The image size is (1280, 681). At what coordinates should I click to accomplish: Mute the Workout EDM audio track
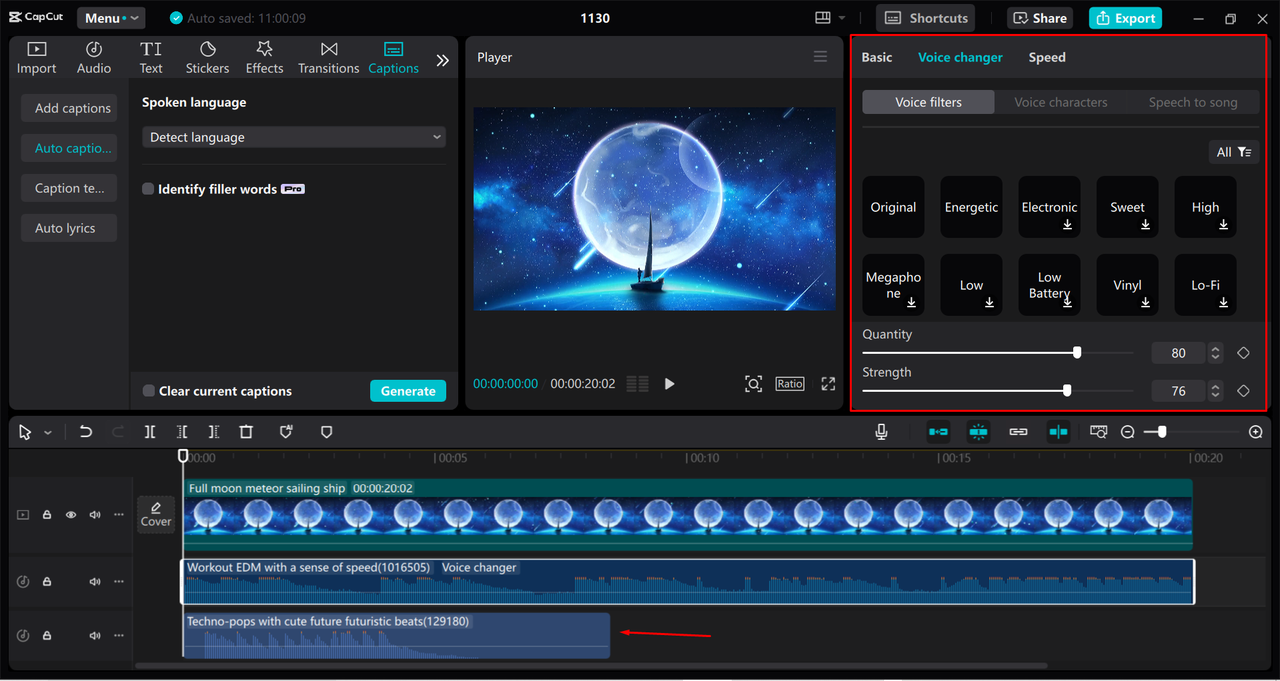point(95,582)
